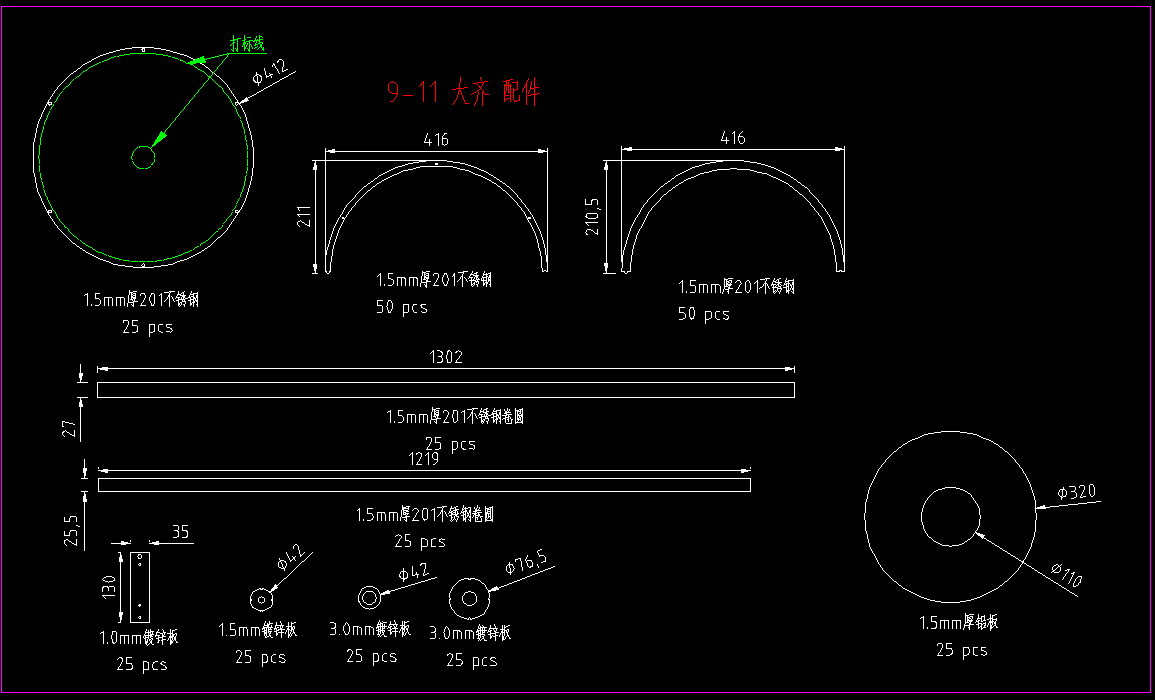
Task: Select the 1219 length dimension text
Action: 423,459
